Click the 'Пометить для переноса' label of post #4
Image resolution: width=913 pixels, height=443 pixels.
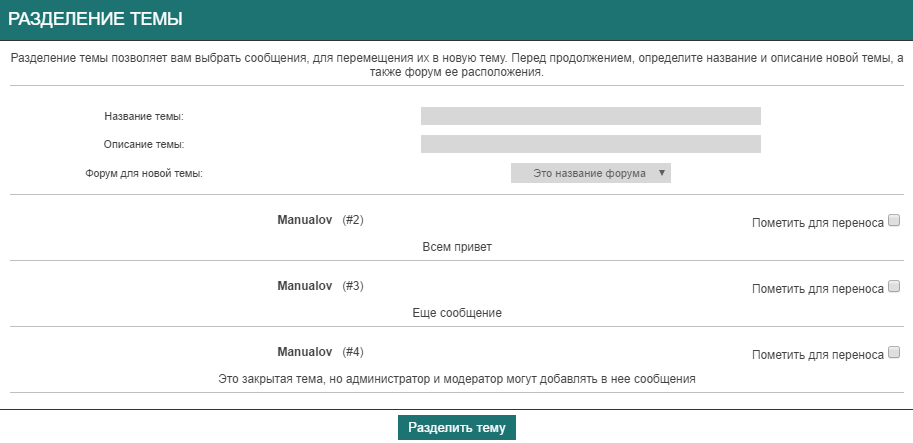[817, 354]
